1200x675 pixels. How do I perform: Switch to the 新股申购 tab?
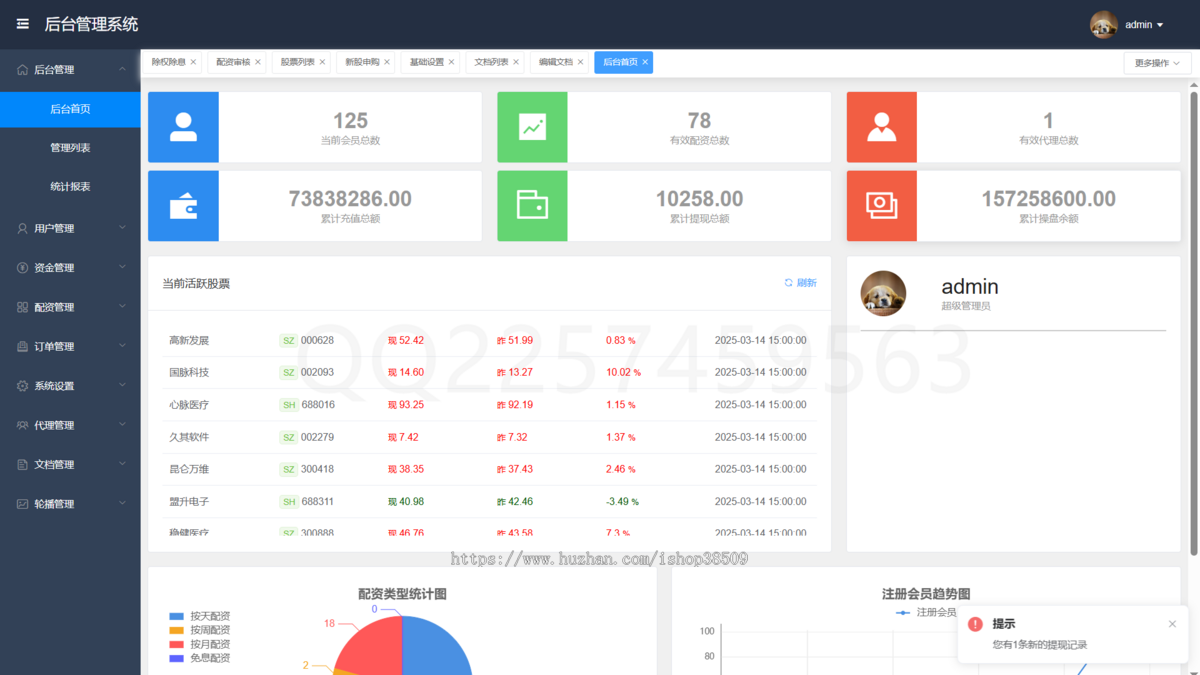pos(362,62)
